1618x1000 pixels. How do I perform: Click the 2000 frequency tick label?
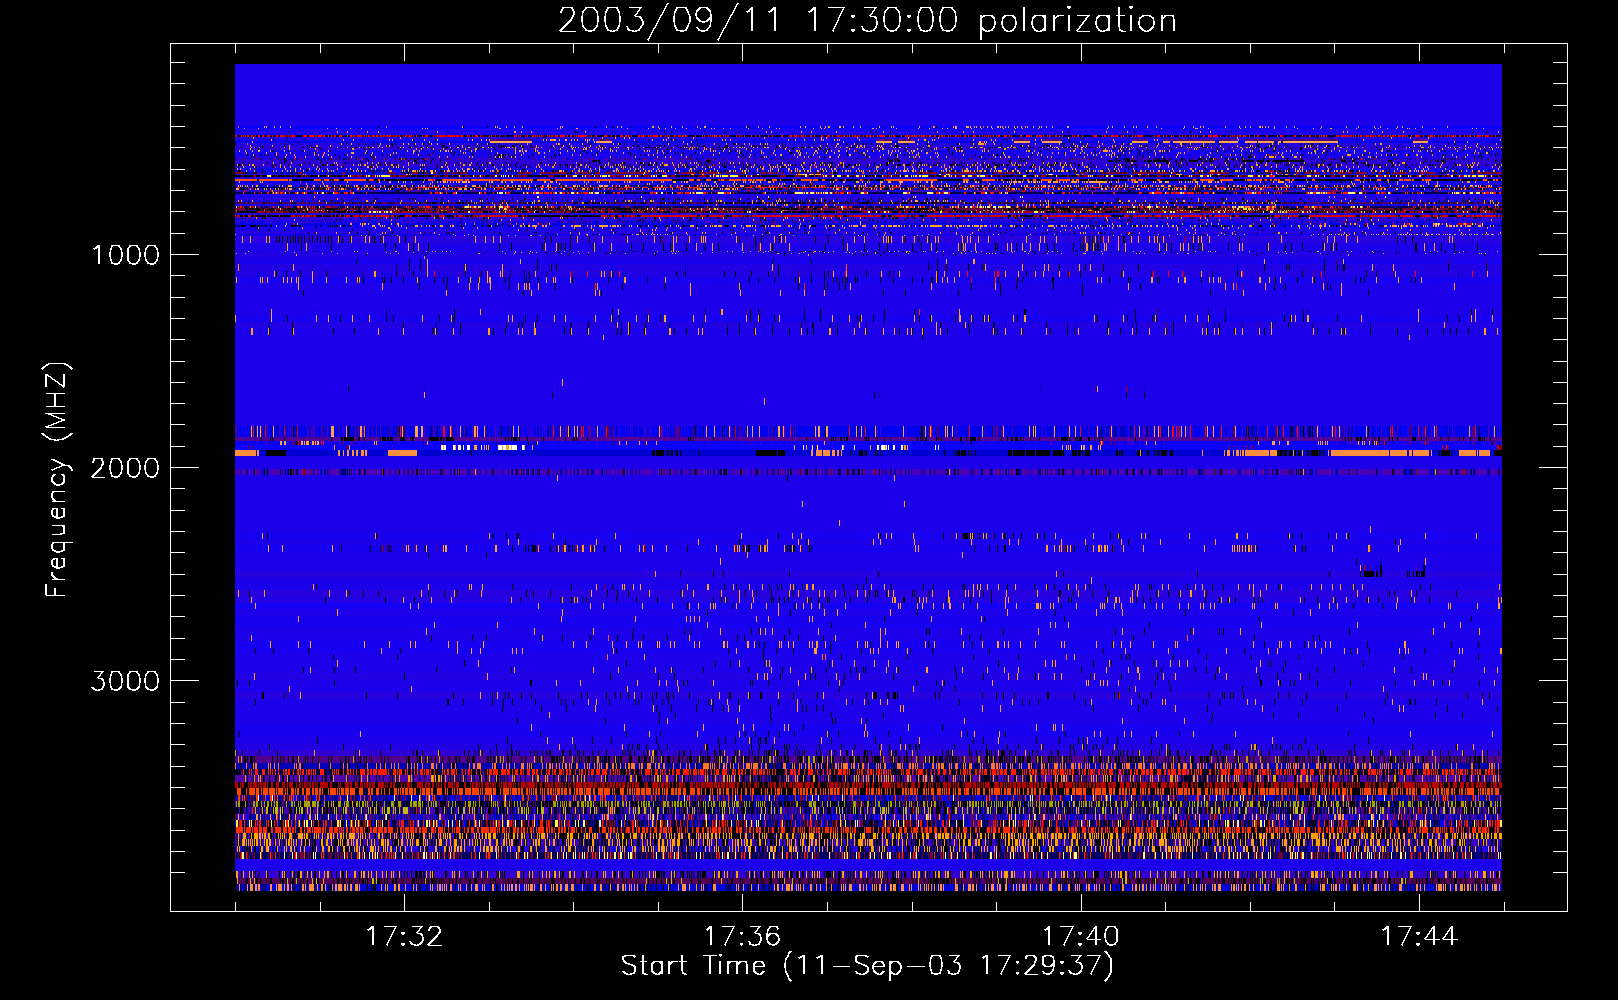125,468
